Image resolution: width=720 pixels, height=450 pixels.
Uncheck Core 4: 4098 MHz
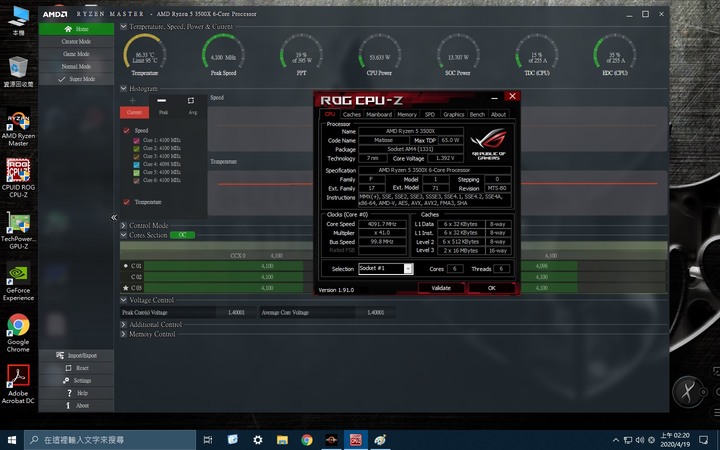tap(136, 164)
